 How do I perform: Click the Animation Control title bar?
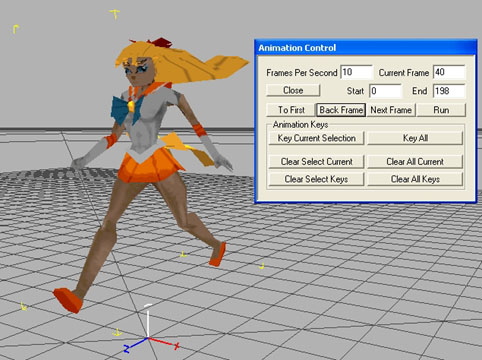click(366, 48)
